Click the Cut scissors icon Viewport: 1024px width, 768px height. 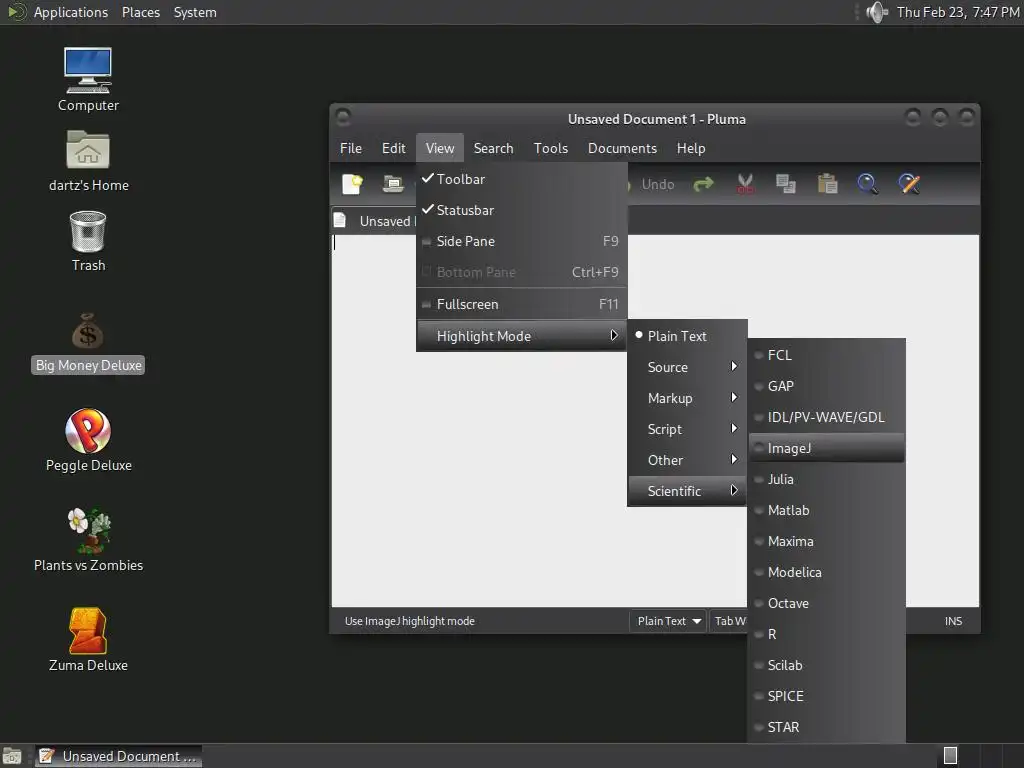(745, 184)
